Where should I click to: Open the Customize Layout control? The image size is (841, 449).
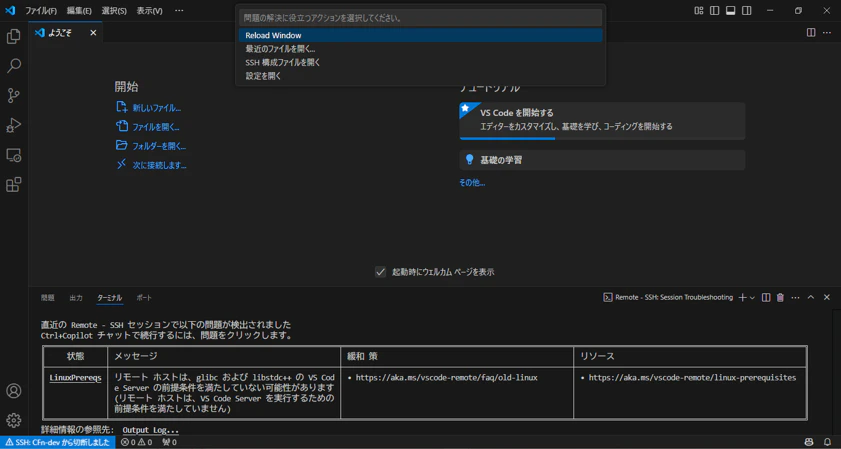coord(698,10)
